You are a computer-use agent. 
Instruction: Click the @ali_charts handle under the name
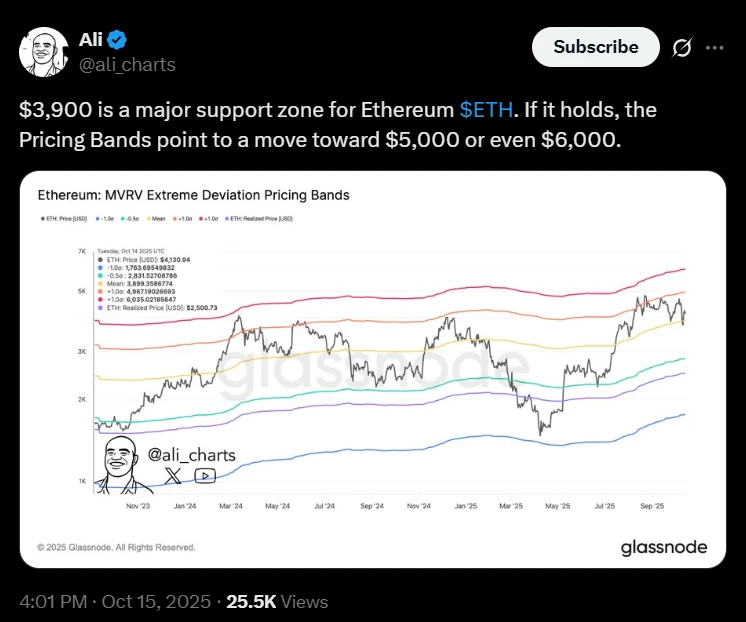click(127, 64)
